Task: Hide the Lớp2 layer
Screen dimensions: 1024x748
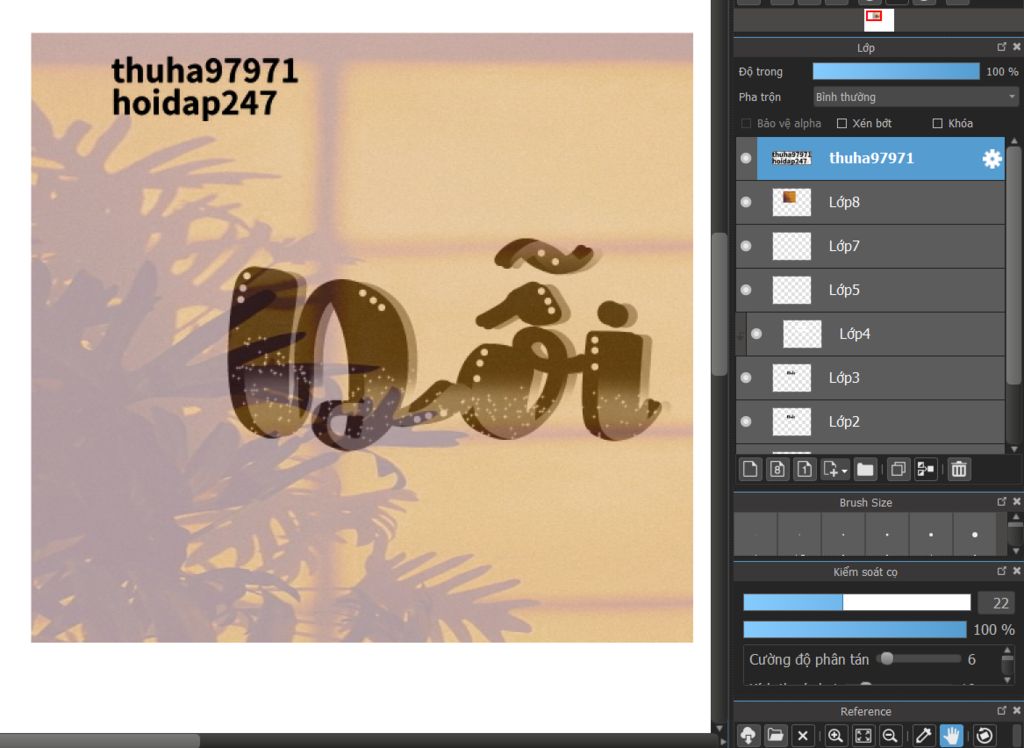Action: click(746, 421)
